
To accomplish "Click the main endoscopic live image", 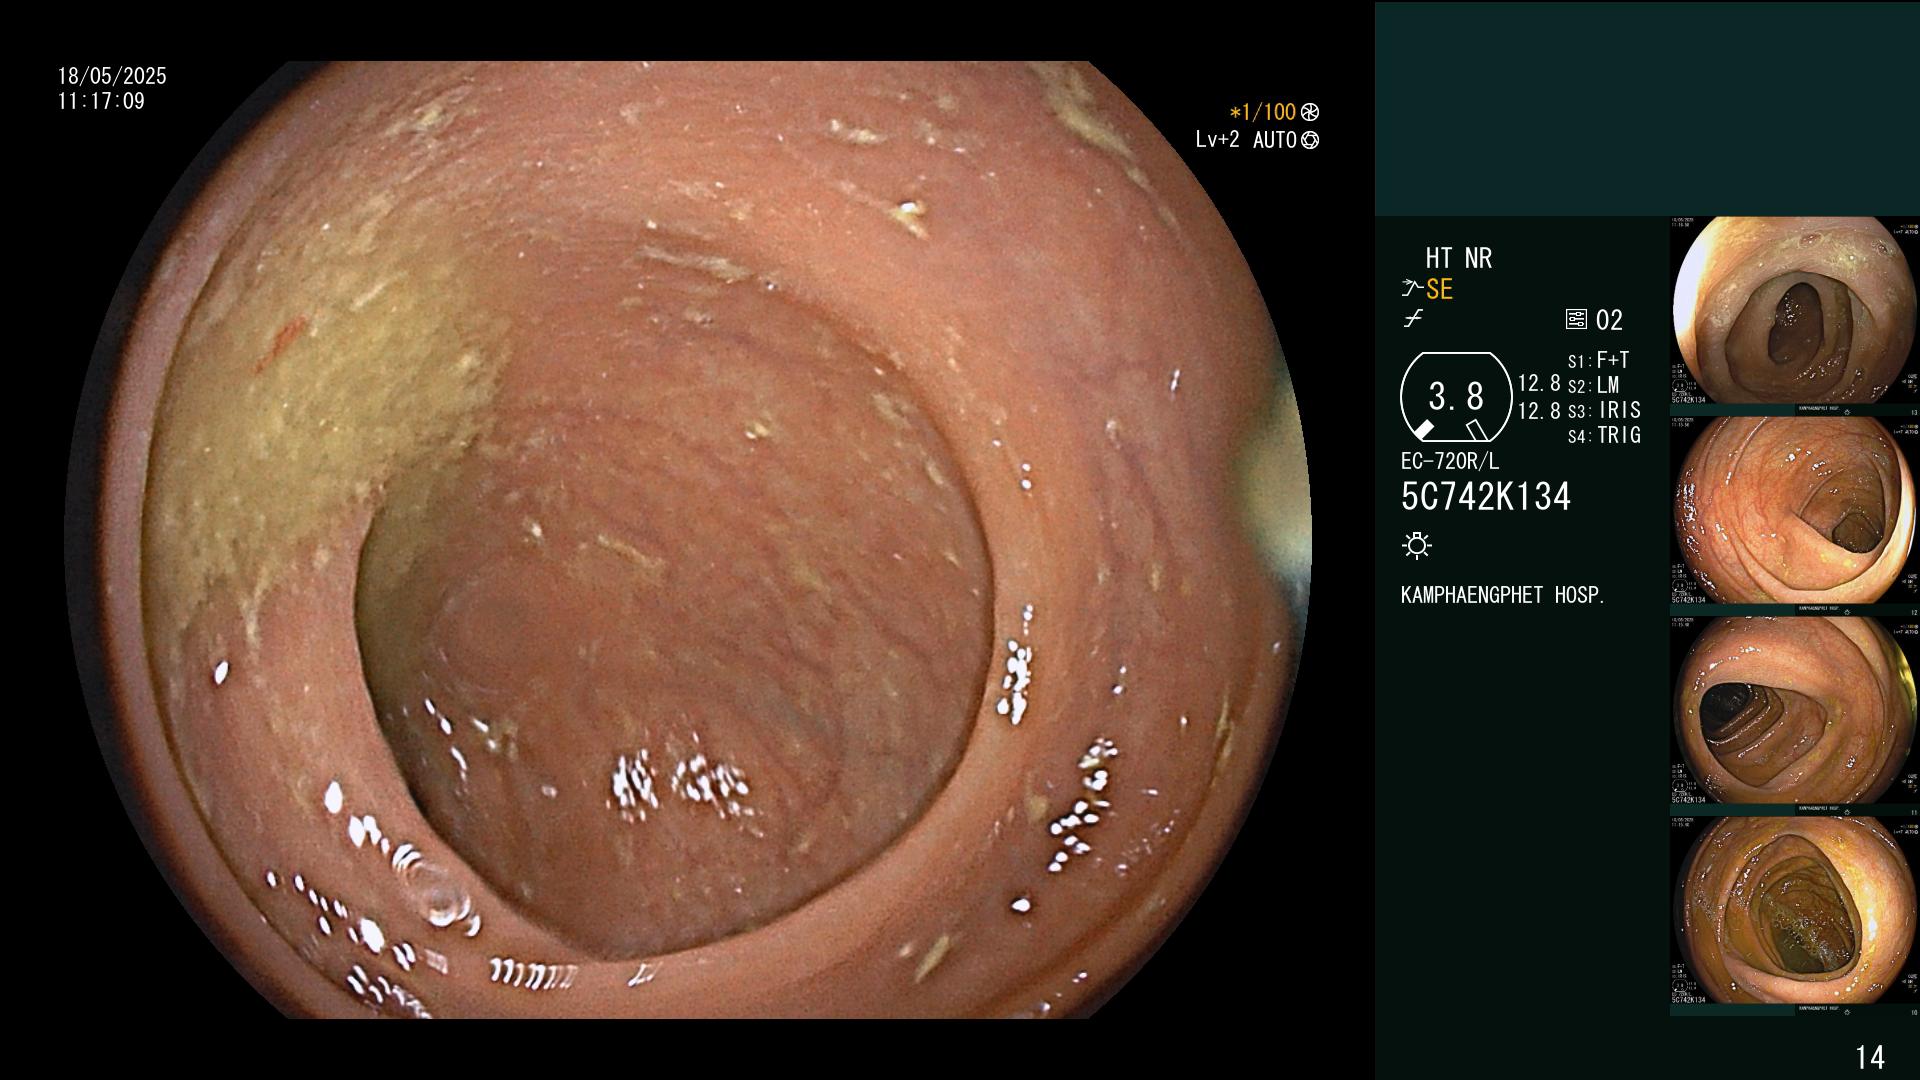I will [688, 540].
